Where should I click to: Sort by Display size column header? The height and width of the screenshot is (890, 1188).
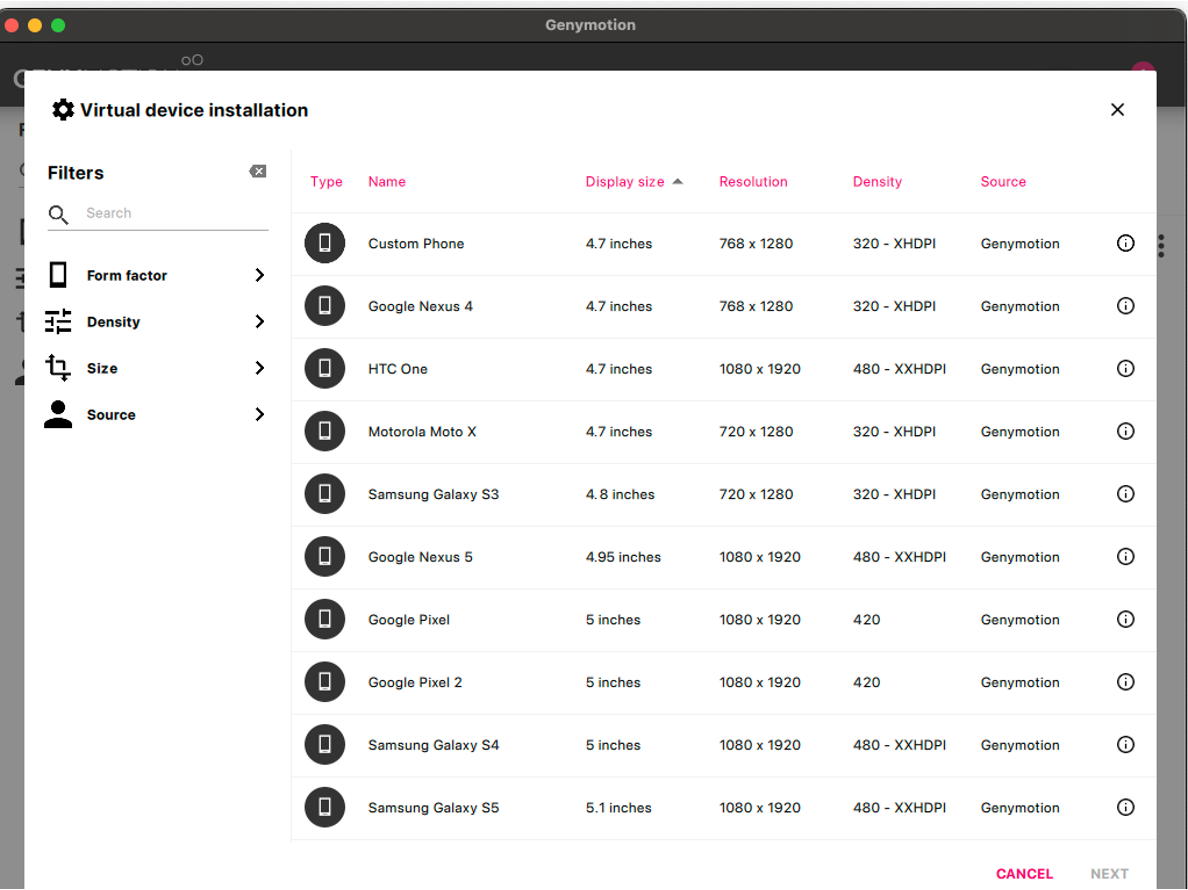coord(625,182)
